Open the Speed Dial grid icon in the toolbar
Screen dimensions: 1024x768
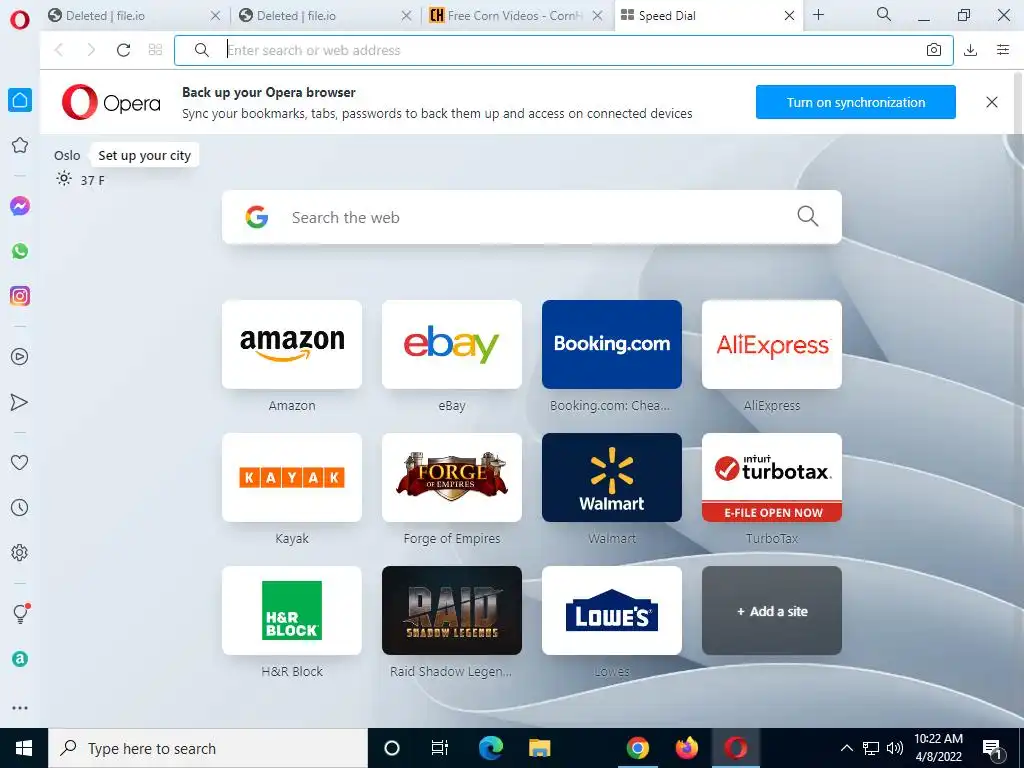click(x=155, y=50)
